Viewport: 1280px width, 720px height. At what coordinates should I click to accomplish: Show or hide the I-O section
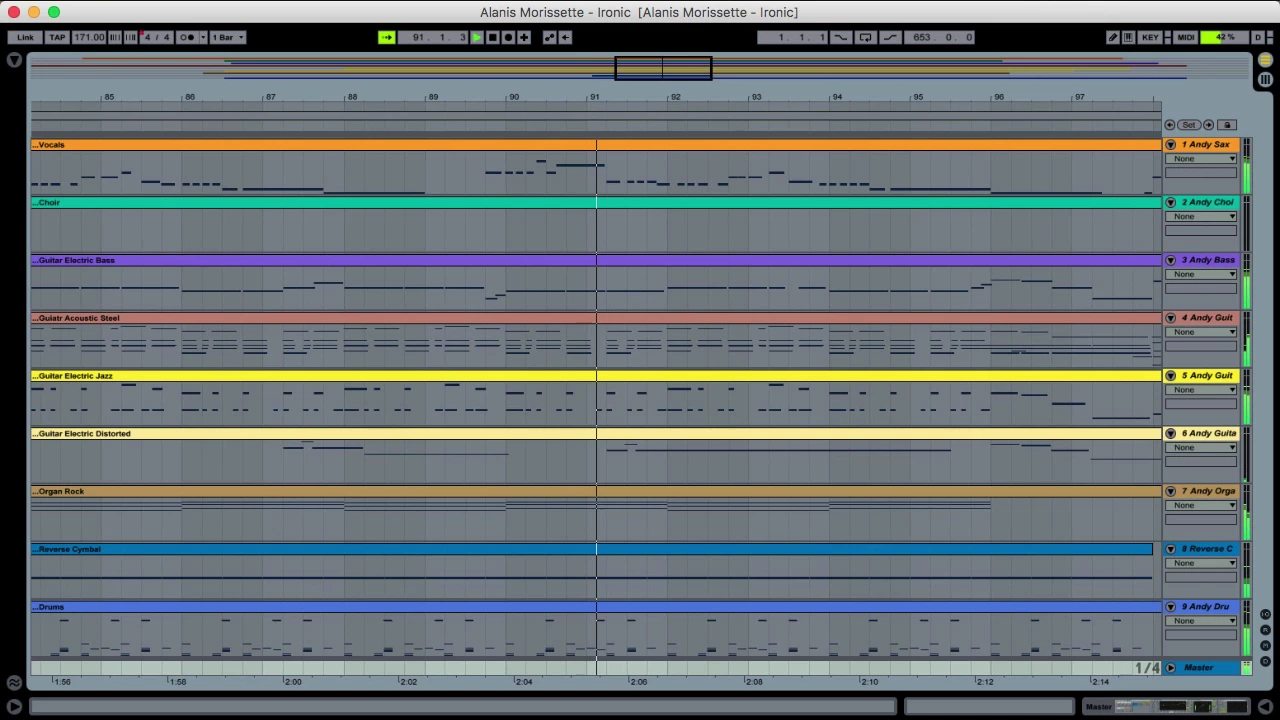pyautogui.click(x=1265, y=614)
